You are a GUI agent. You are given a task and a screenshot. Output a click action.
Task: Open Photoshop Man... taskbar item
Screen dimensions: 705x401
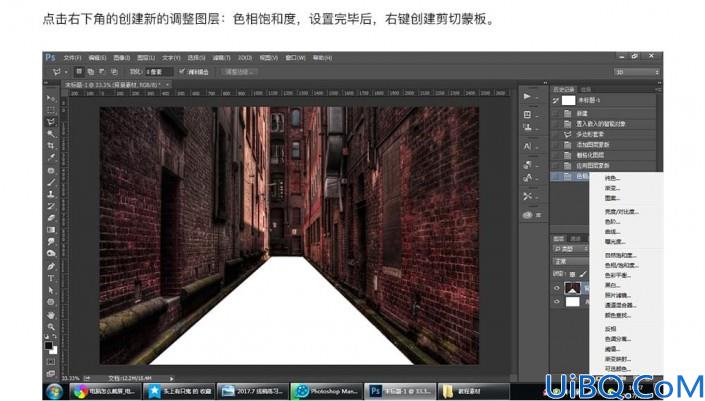pyautogui.click(x=326, y=392)
